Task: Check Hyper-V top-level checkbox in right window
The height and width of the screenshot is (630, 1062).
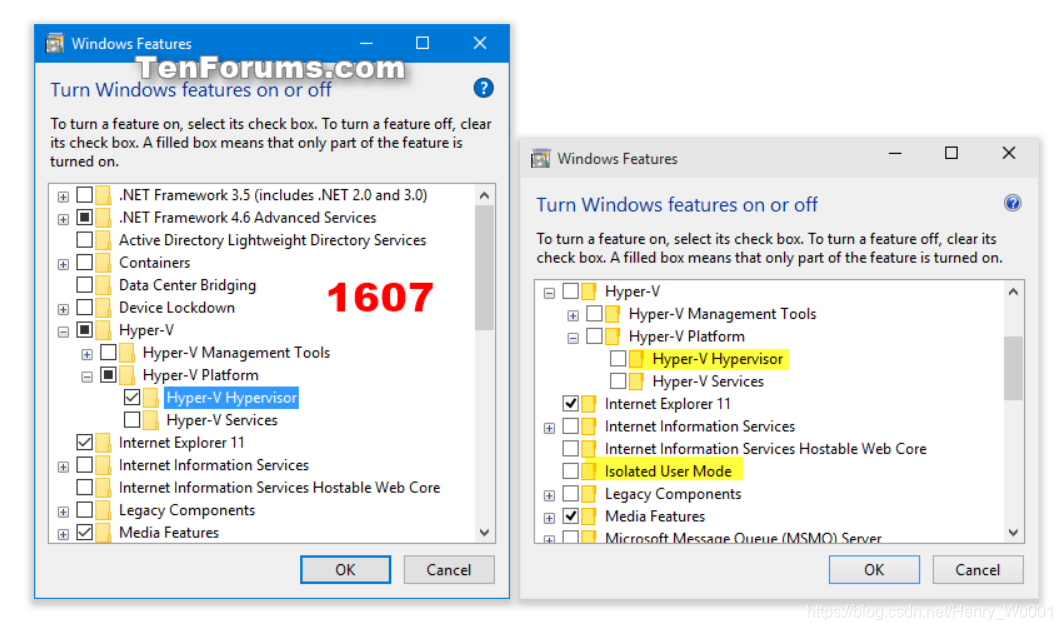Action: tap(570, 291)
